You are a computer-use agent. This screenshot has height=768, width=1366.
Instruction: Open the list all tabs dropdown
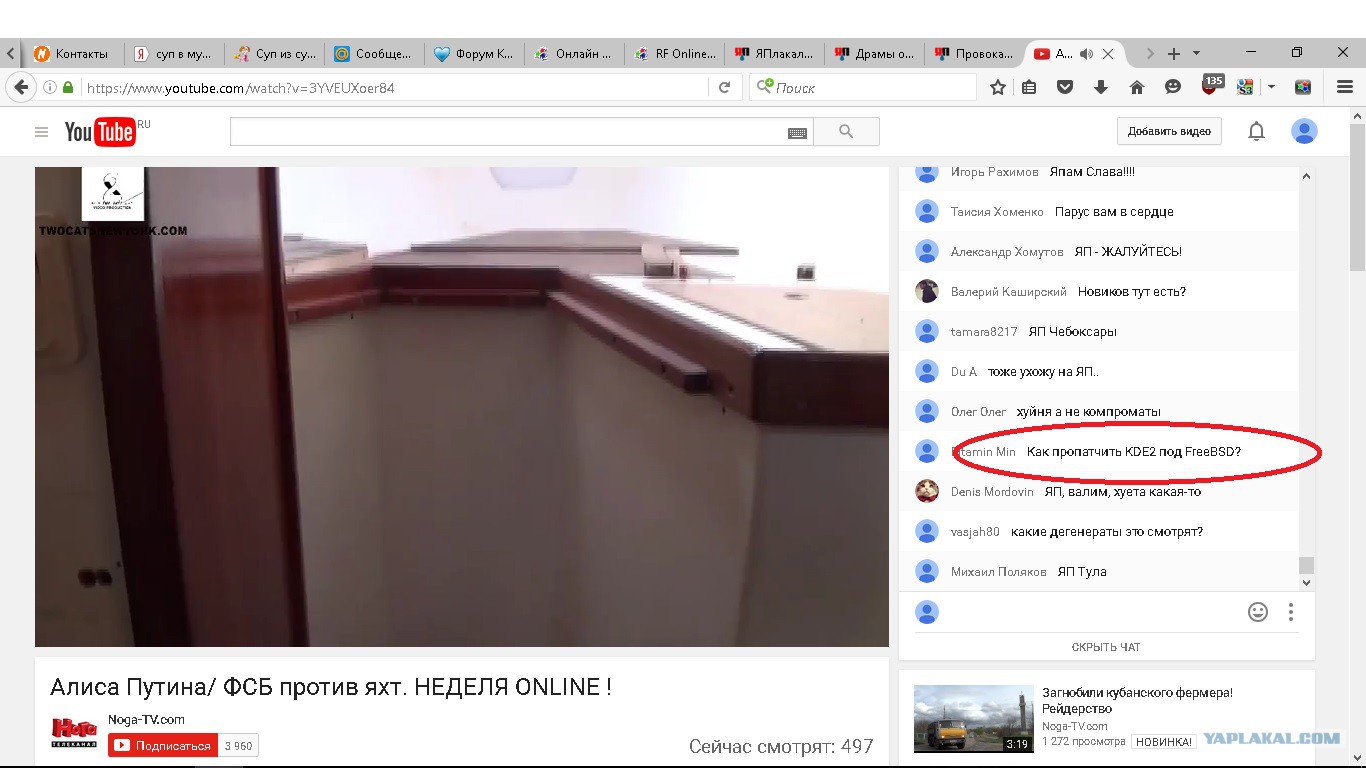coord(1197,54)
